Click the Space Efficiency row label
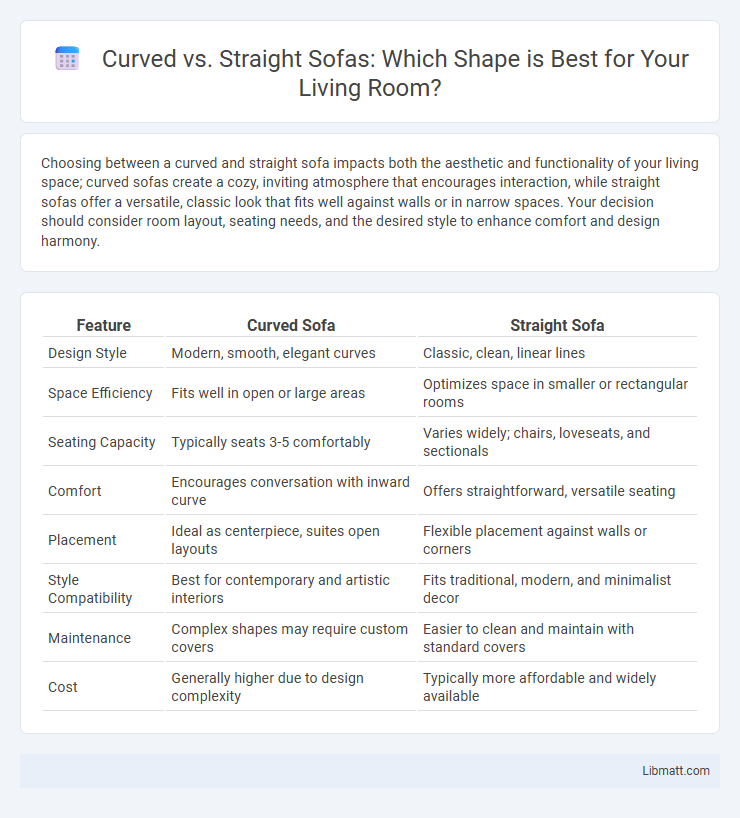 (100, 393)
